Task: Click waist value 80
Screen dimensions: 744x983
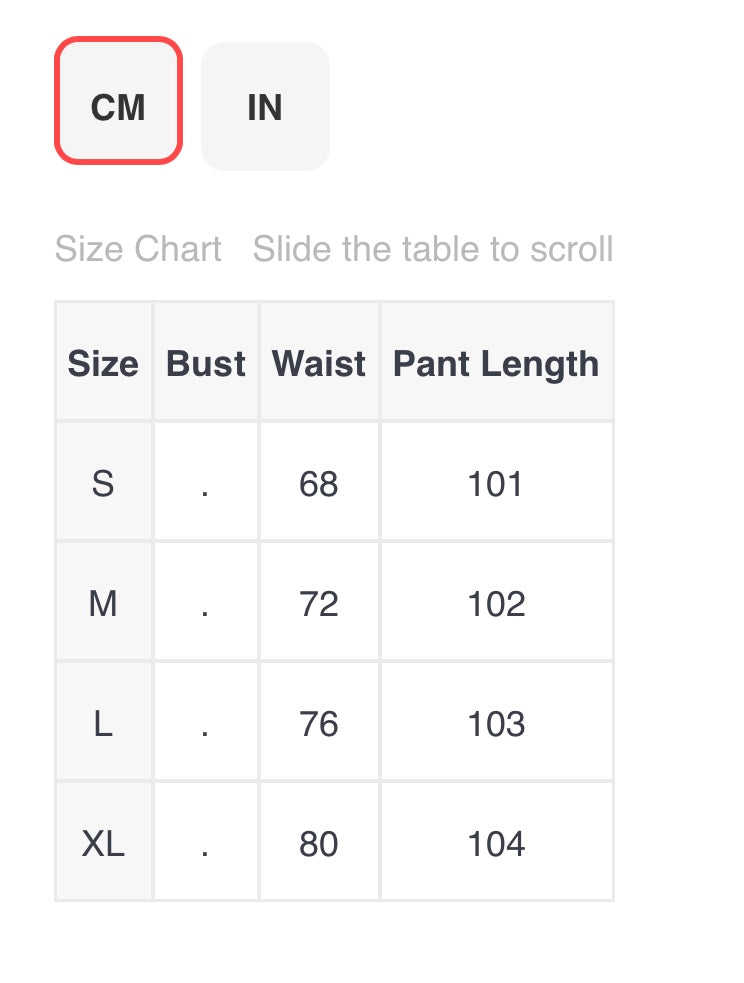Action: [319, 844]
